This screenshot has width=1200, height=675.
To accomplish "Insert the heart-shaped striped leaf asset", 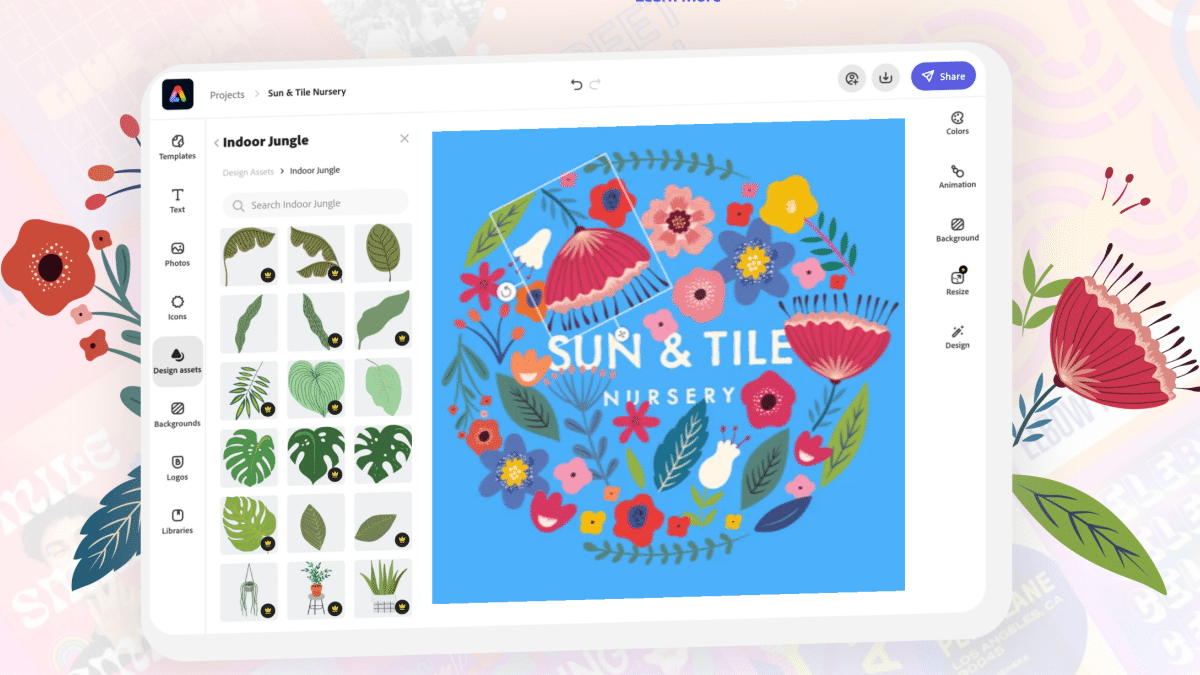I will 315,388.
